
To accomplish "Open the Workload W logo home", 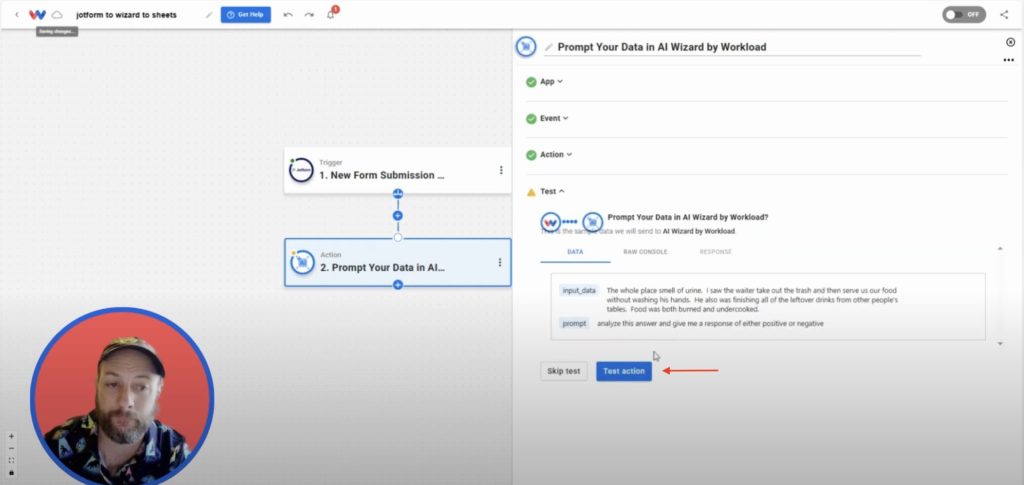I will tap(37, 14).
